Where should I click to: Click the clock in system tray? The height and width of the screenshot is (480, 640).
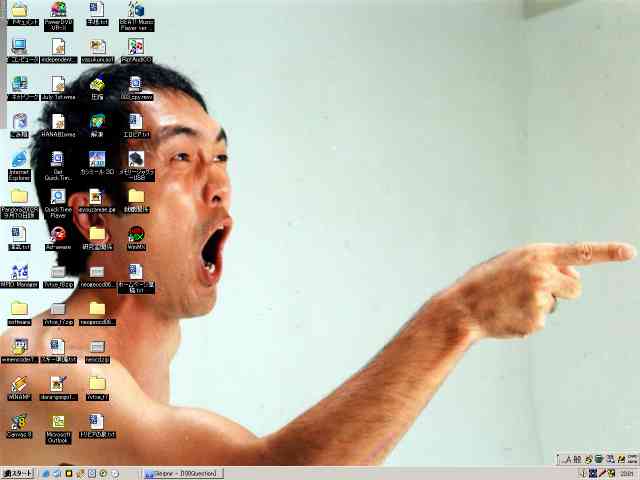click(x=626, y=473)
